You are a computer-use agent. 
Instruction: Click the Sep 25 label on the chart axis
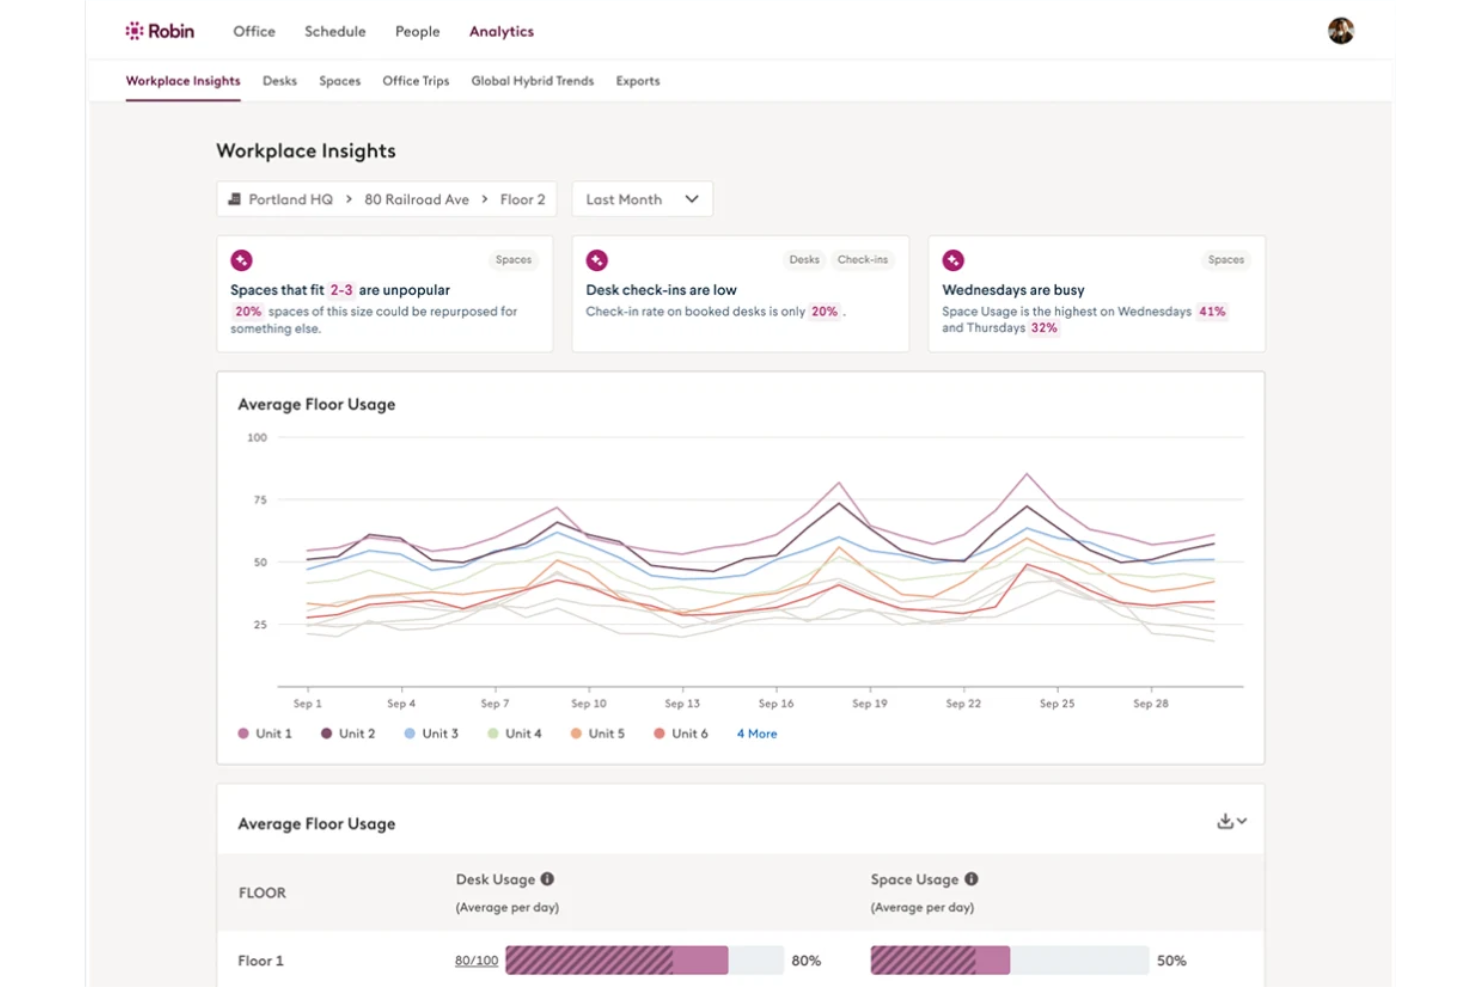coord(1057,704)
